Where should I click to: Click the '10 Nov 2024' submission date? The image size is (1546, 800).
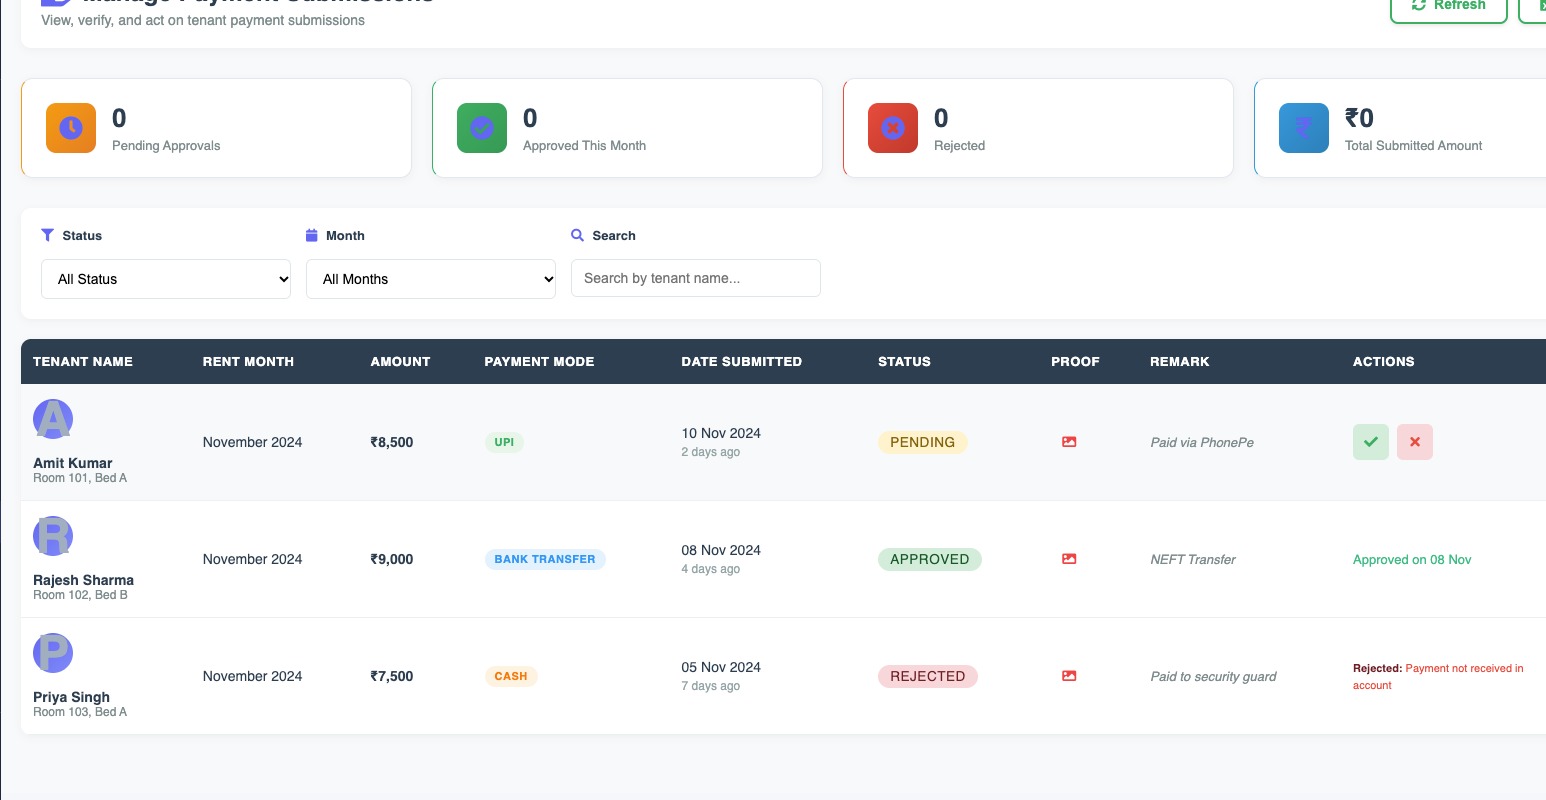click(x=721, y=433)
